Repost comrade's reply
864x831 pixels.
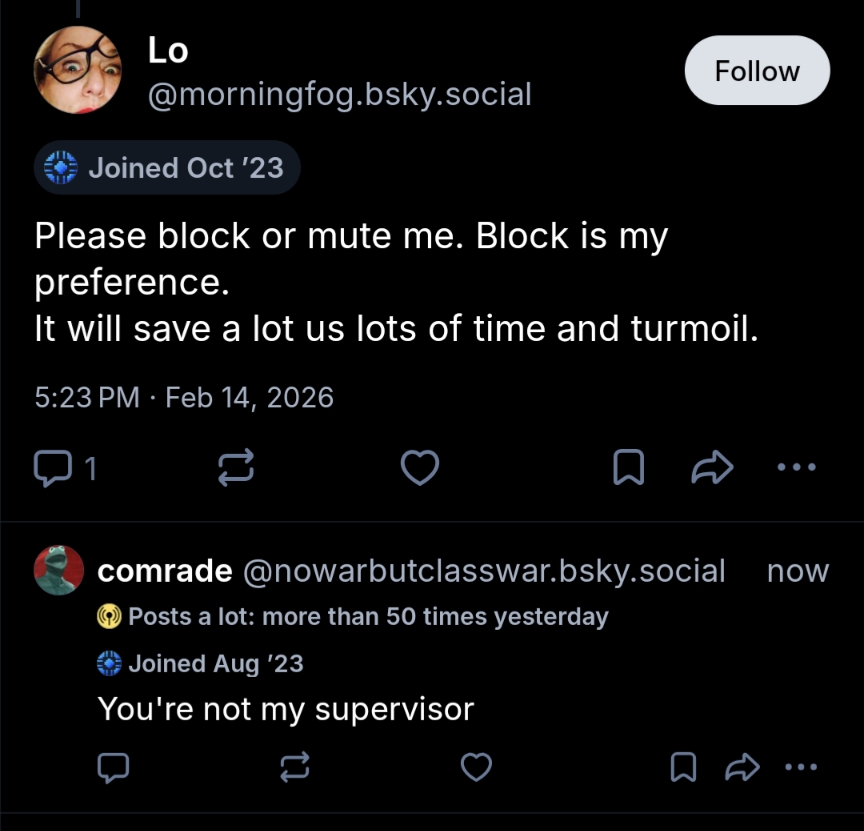click(293, 767)
